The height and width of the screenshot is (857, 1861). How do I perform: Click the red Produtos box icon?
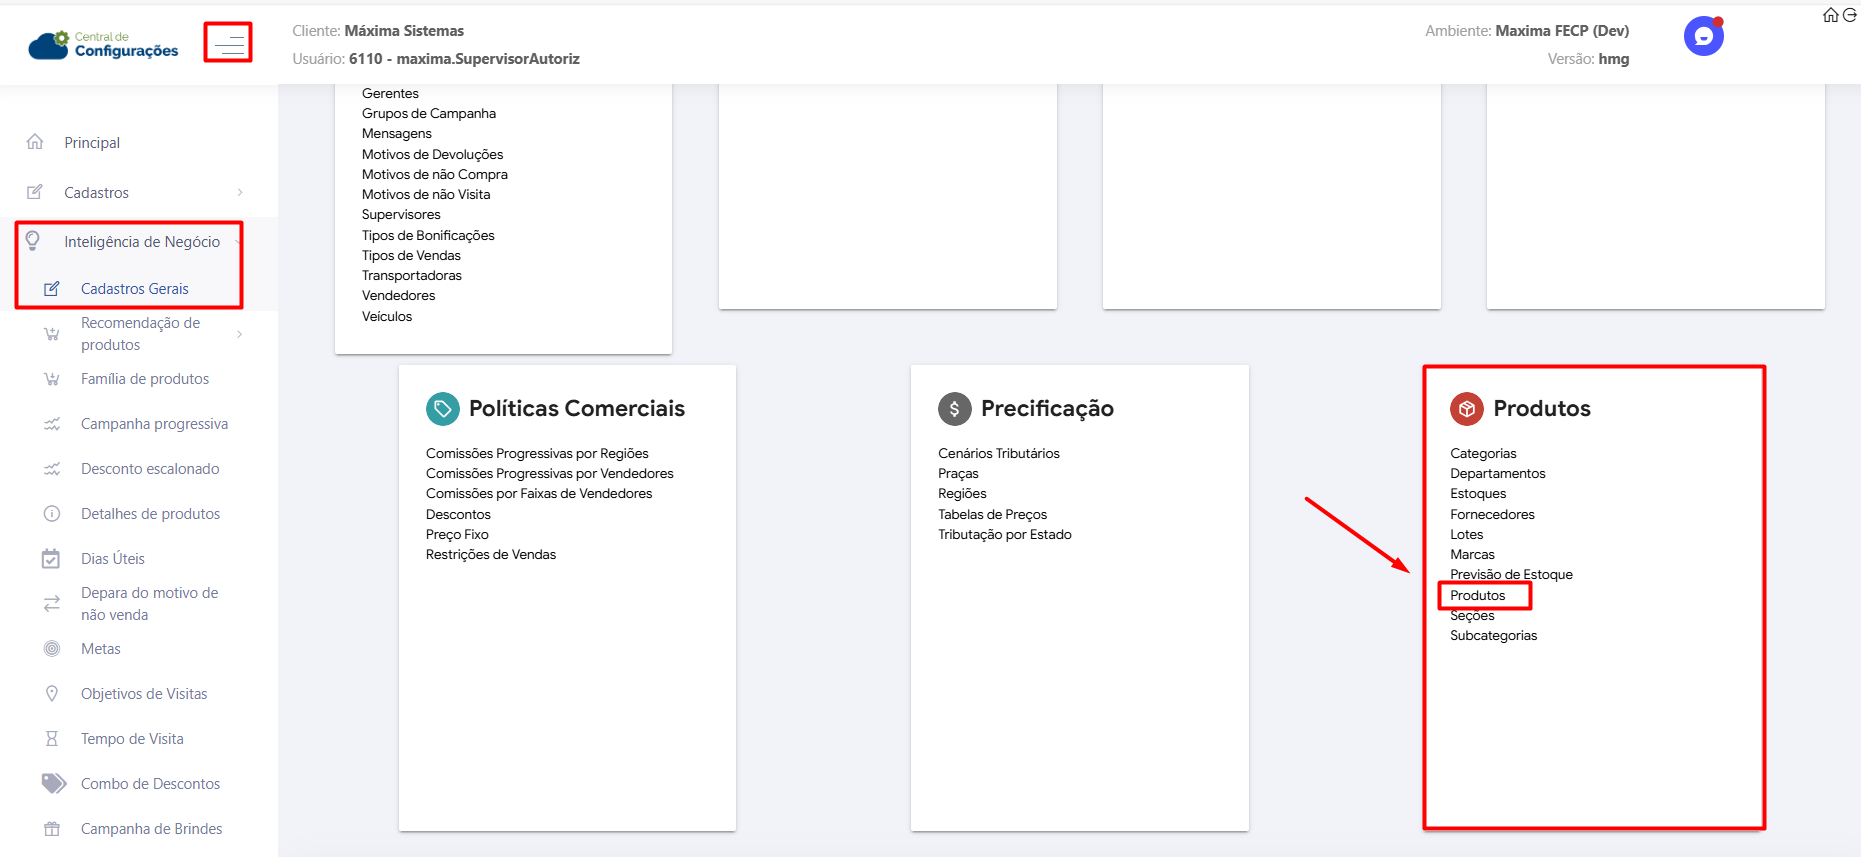1466,408
